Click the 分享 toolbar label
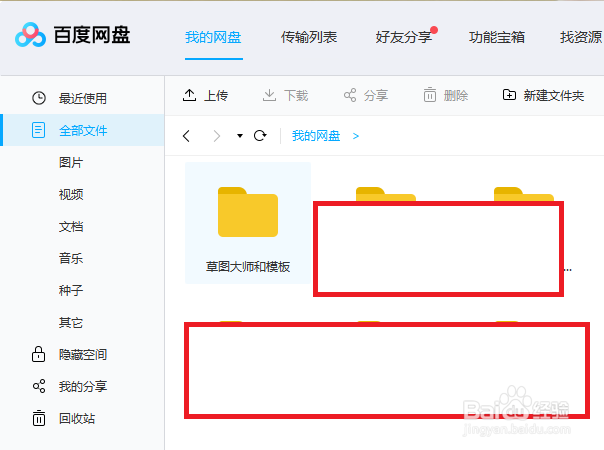This screenshot has height=450, width=604. click(x=376, y=96)
